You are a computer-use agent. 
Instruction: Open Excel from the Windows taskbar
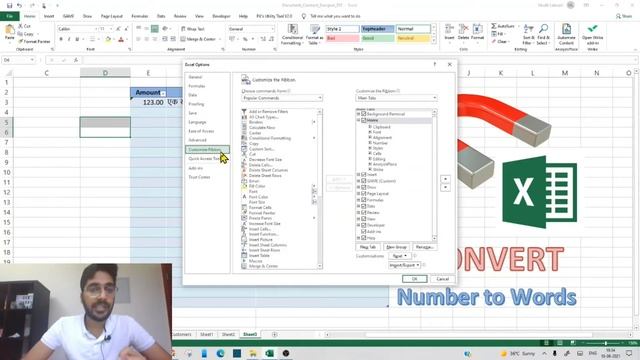click(269, 353)
